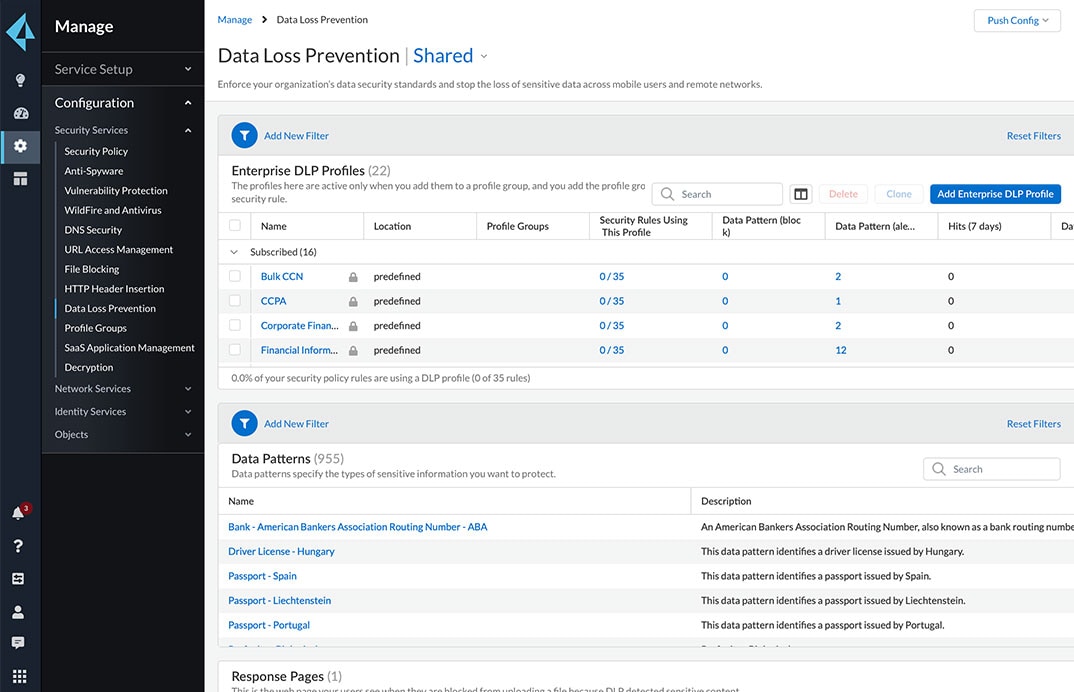Collapse the Security Services section
This screenshot has width=1074, height=692.
[187, 129]
